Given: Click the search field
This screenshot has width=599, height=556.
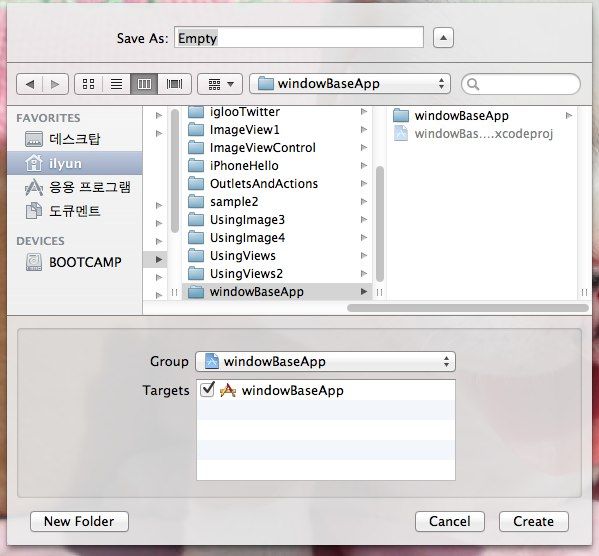Looking at the screenshot, I should click(x=521, y=84).
